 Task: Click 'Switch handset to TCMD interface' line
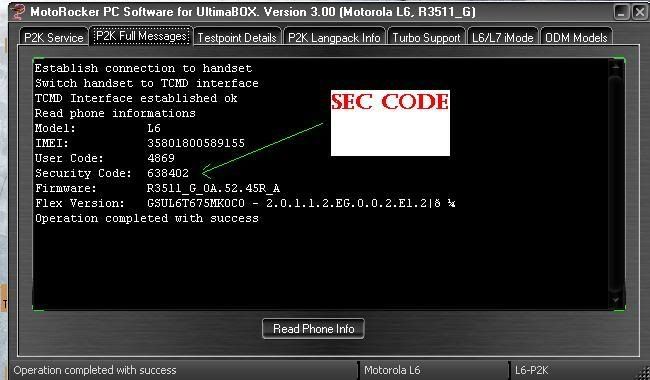[147, 83]
